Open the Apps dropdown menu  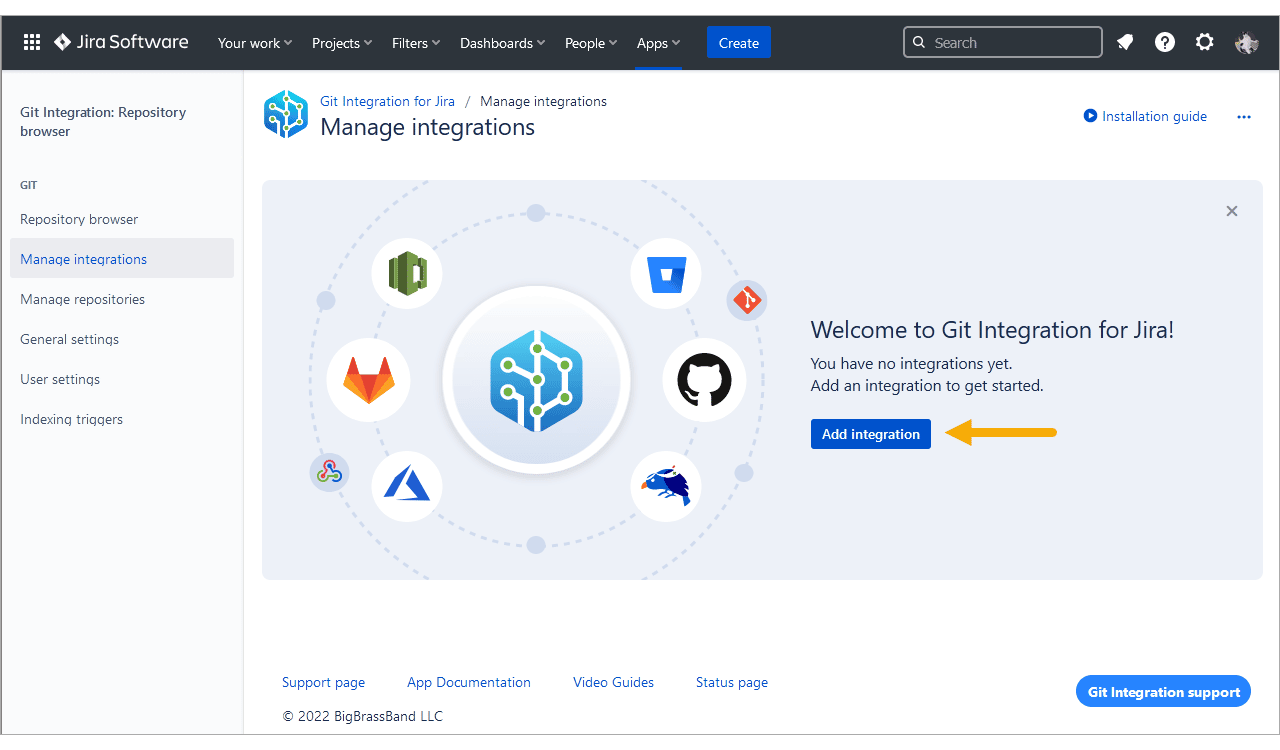658,43
